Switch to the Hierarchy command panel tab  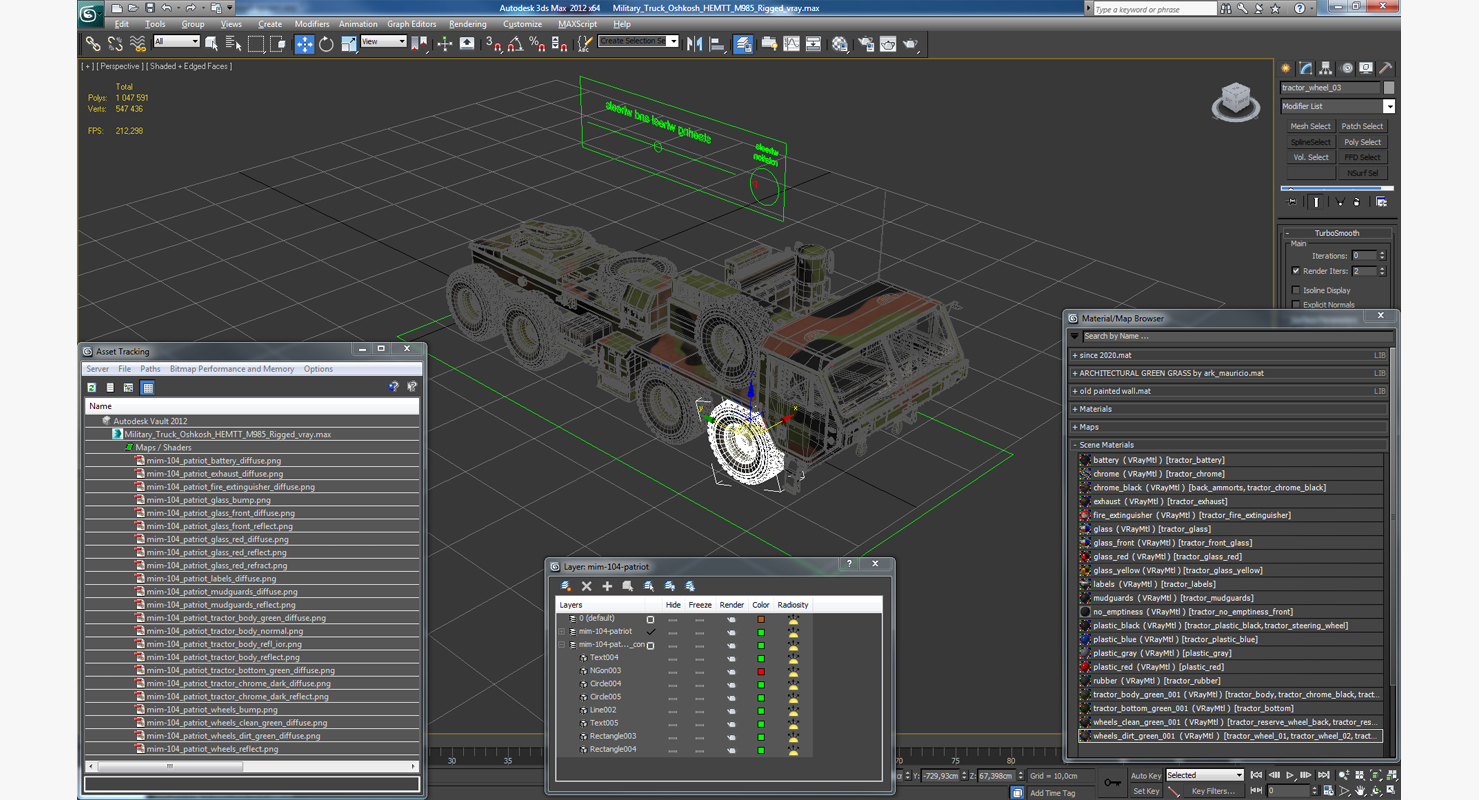1326,68
